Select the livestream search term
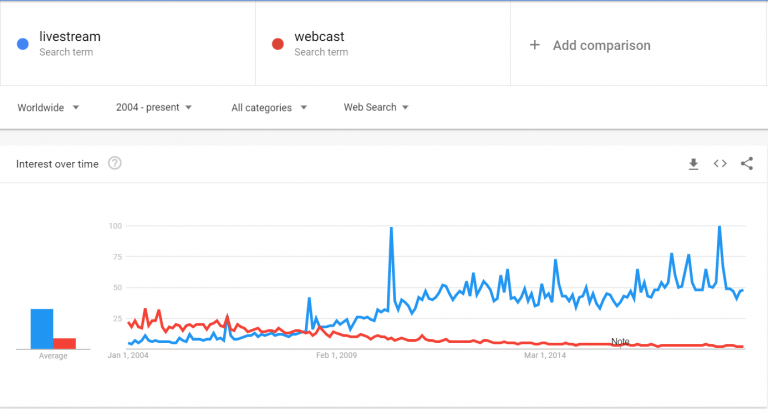 click(x=70, y=38)
